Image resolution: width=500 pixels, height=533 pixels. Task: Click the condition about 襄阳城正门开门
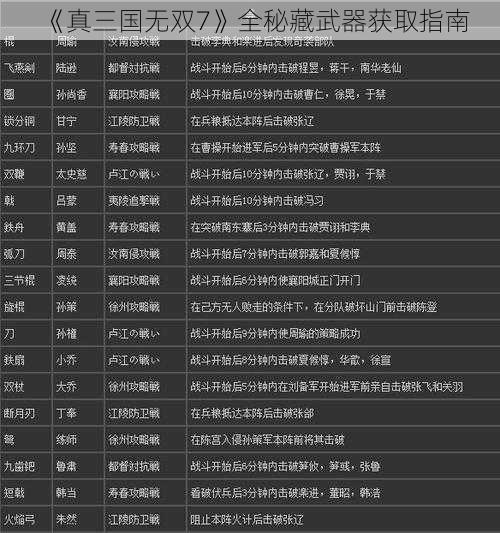[275, 280]
